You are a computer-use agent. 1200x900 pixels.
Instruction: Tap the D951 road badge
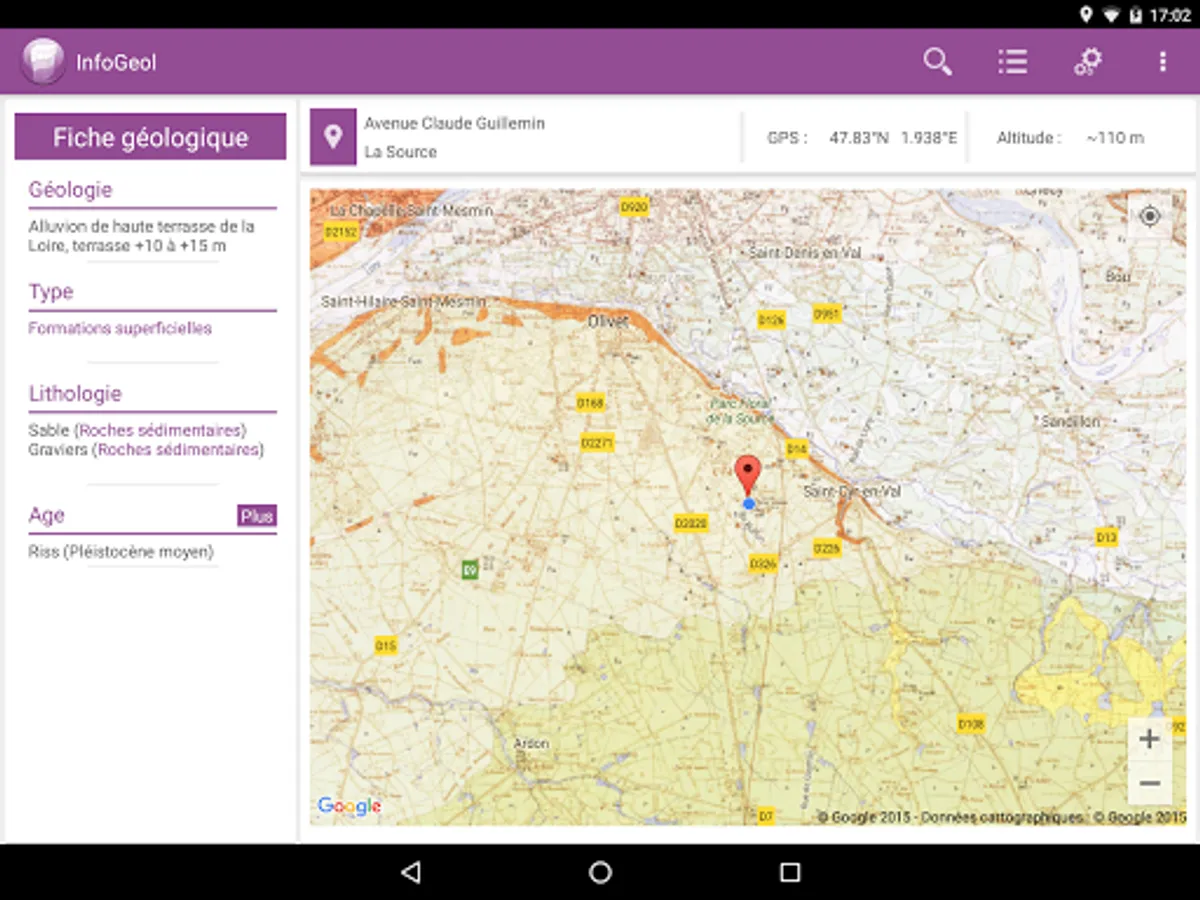pyautogui.click(x=826, y=313)
